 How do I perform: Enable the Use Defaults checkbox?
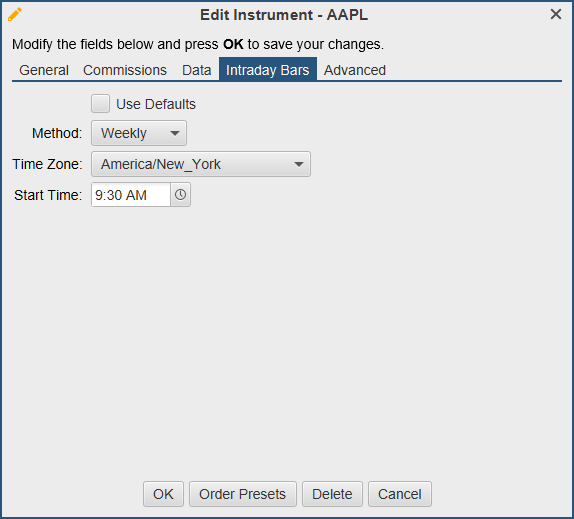pyautogui.click(x=100, y=104)
